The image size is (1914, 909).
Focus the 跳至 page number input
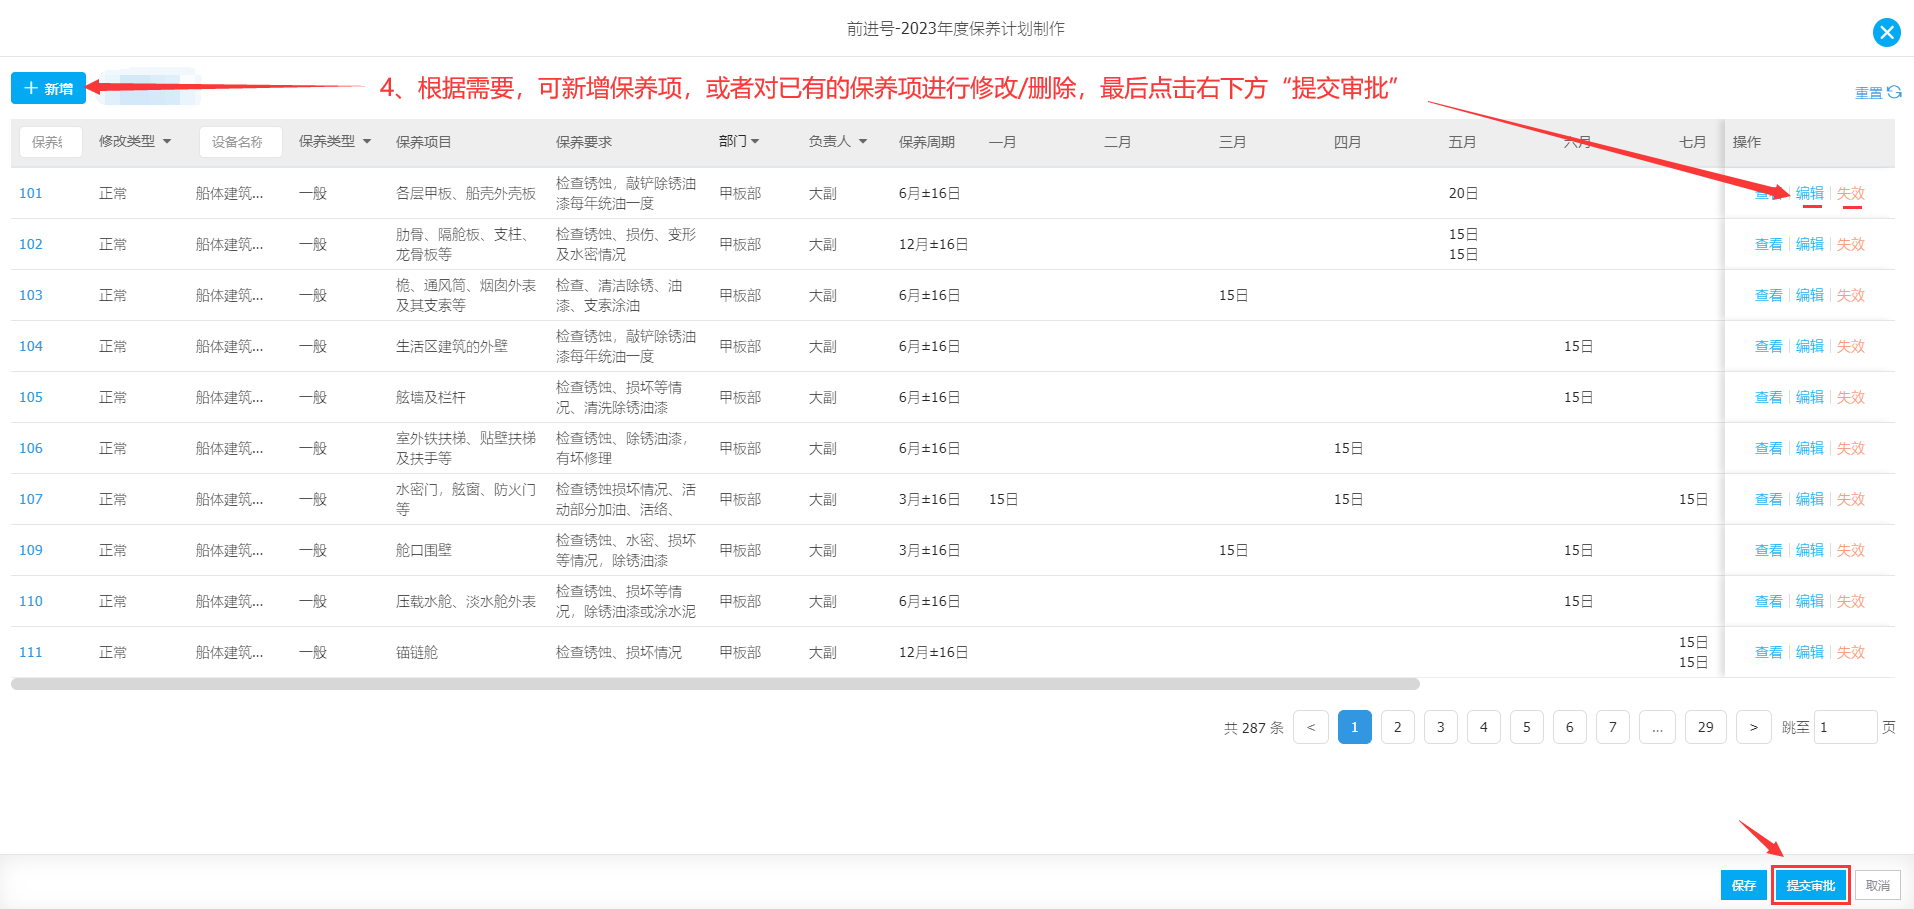(1845, 727)
